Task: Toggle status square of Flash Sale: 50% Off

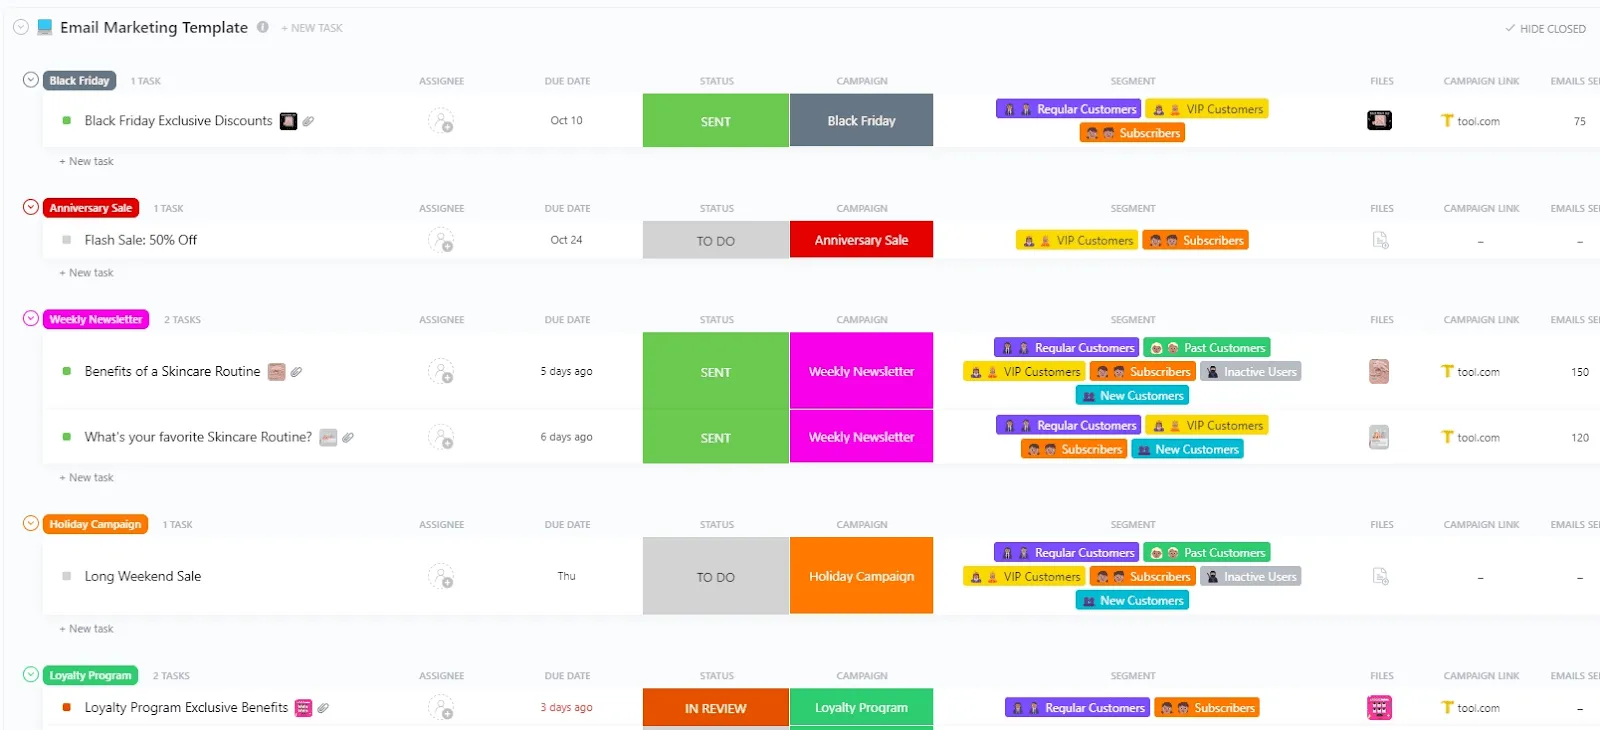Action: (67, 240)
